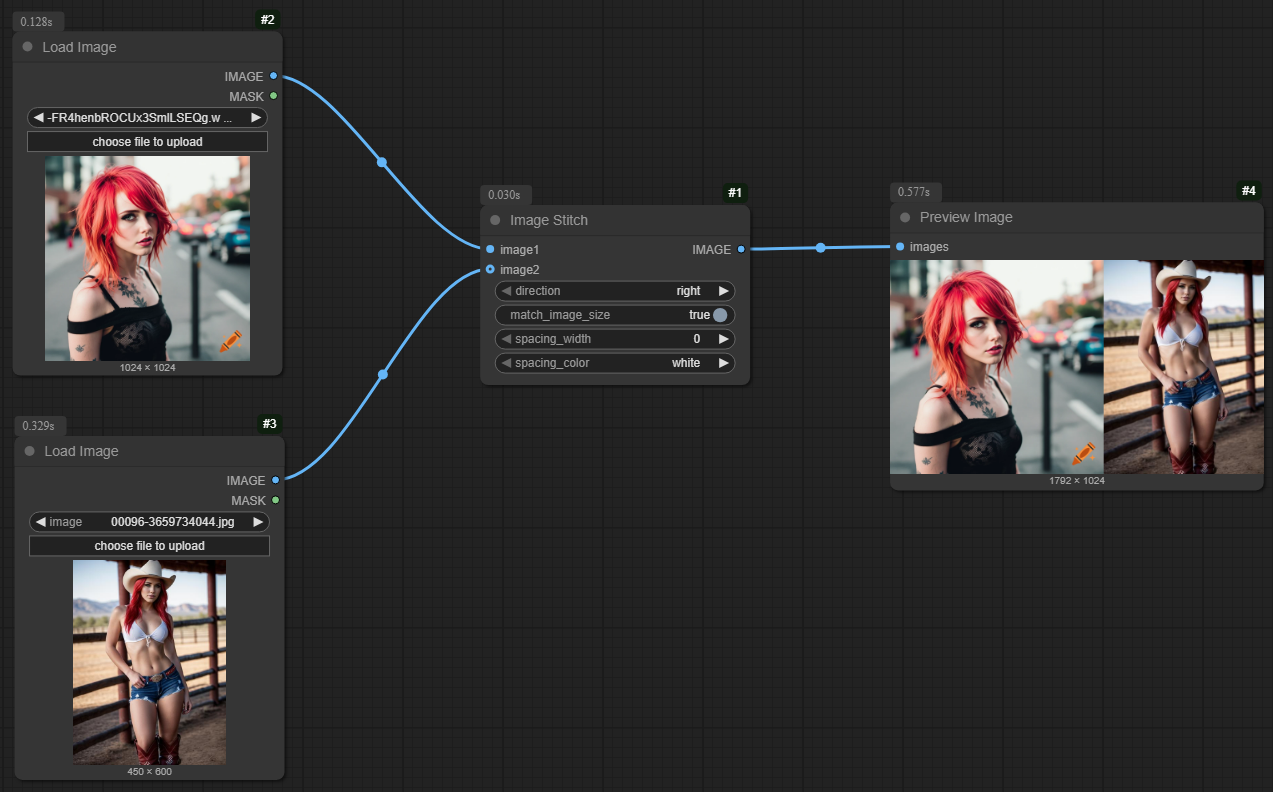Click the #4 badge above Preview Image

1249,190
